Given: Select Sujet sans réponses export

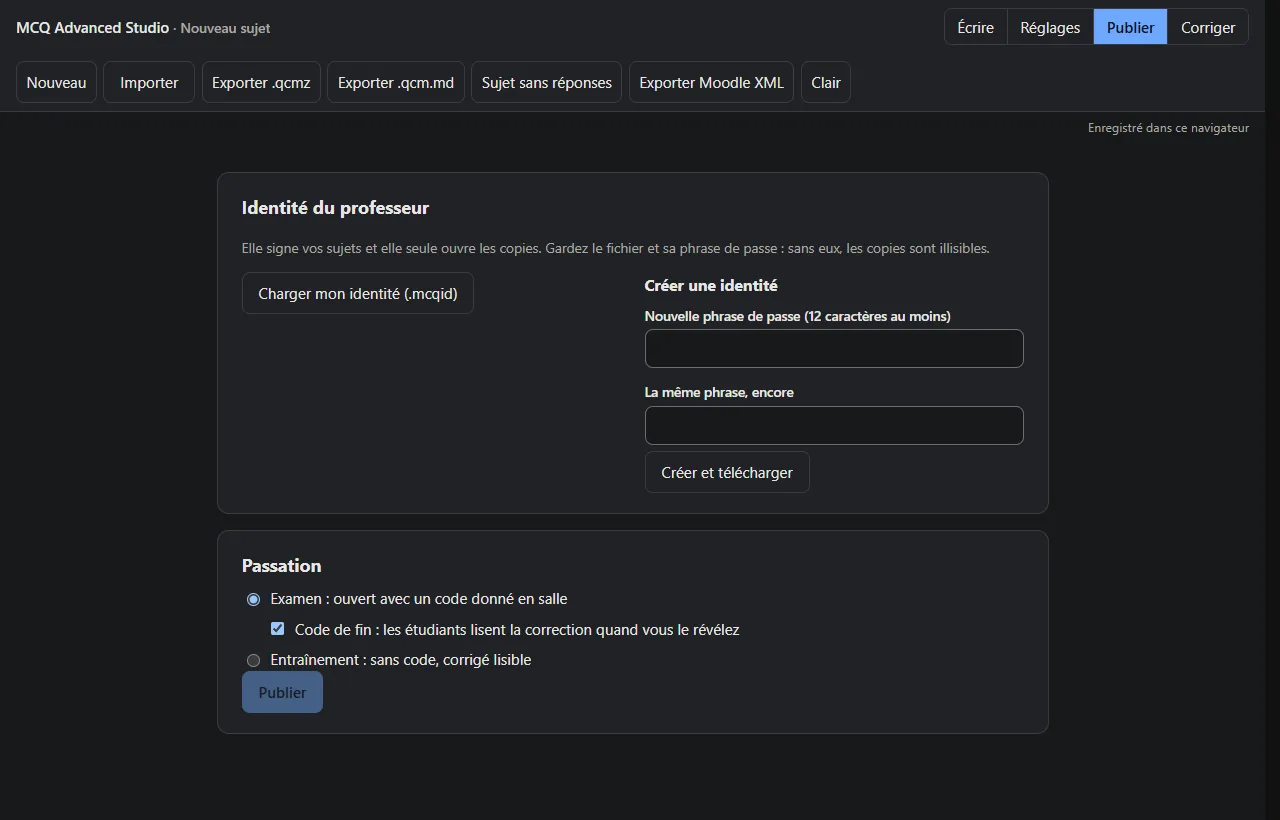Looking at the screenshot, I should tap(547, 82).
